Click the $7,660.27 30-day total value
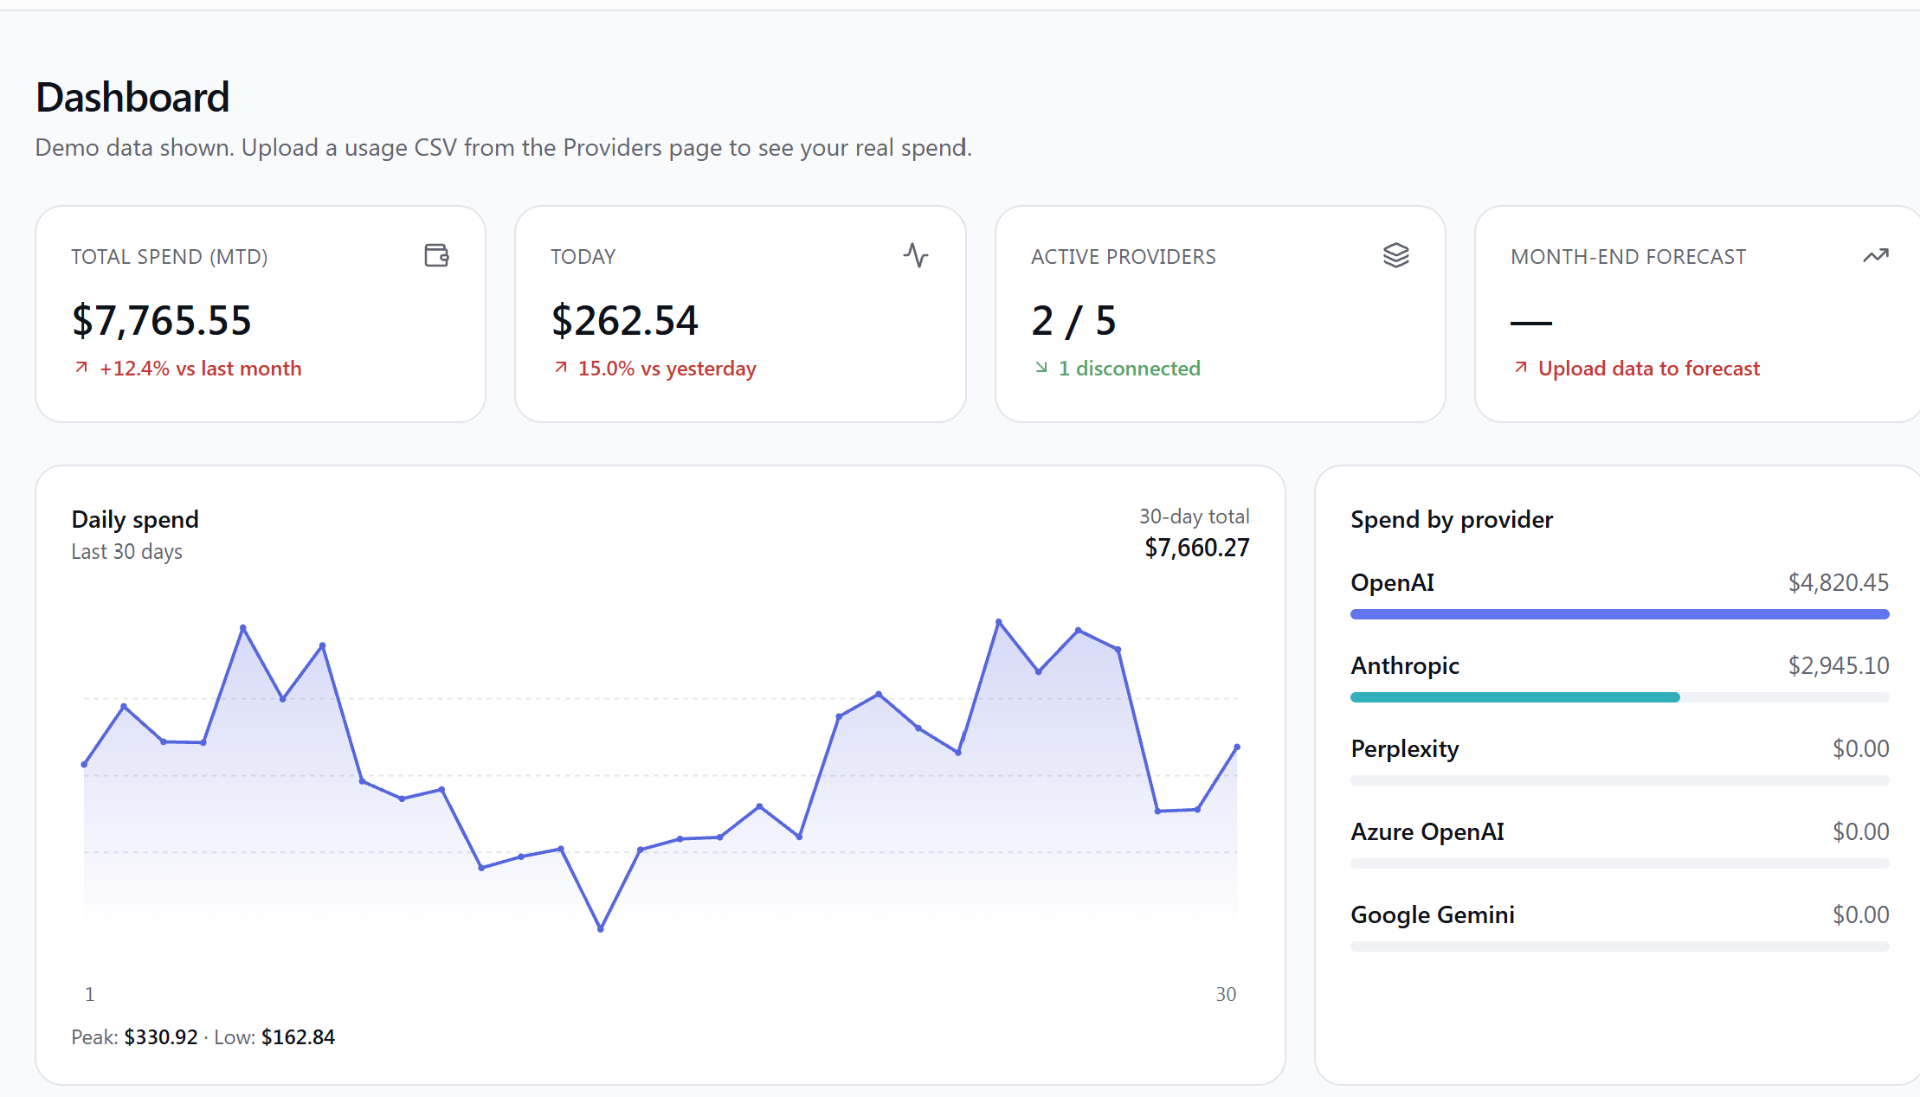 point(1197,548)
